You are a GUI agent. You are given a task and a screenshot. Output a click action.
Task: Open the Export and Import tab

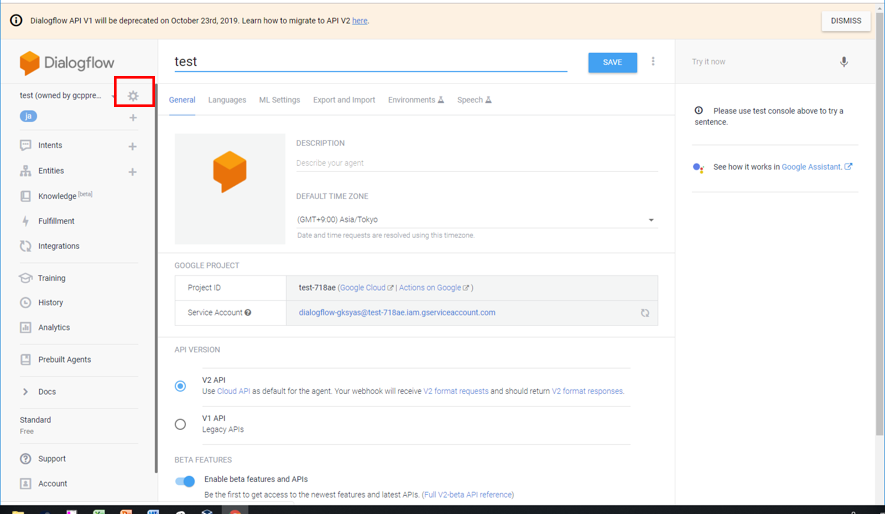(344, 100)
